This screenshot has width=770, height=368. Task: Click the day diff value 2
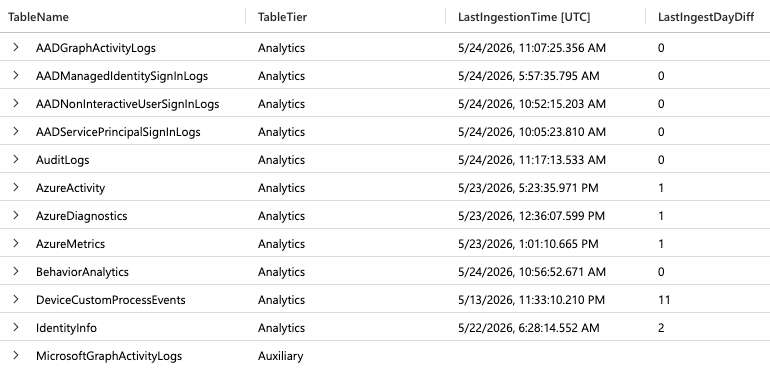661,328
